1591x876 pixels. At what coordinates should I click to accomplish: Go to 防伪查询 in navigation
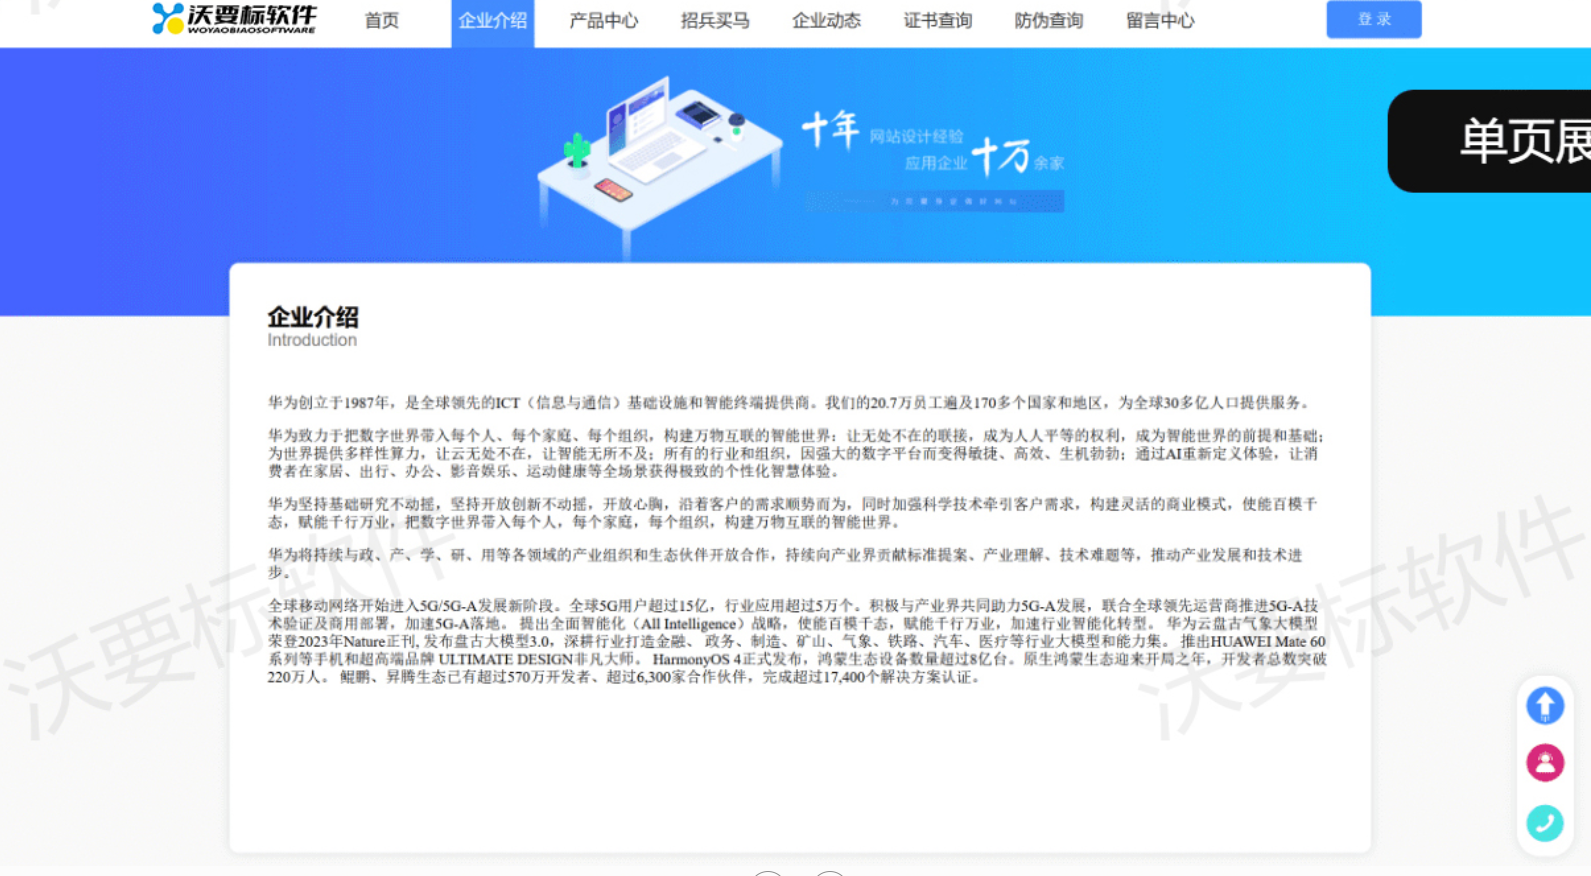point(1049,20)
